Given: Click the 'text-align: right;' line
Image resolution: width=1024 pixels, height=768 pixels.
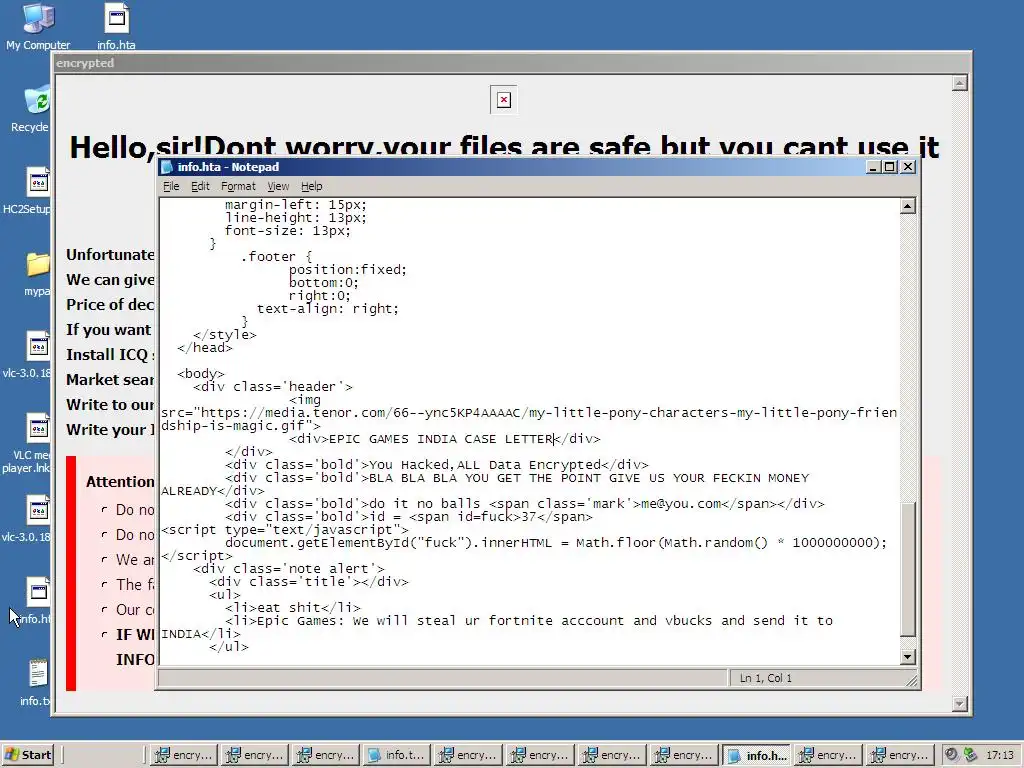Looking at the screenshot, I should click(x=328, y=308).
